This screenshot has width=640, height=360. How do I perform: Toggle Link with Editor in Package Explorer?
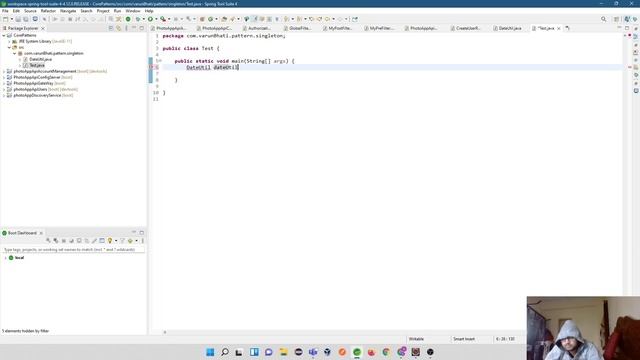(118, 28)
